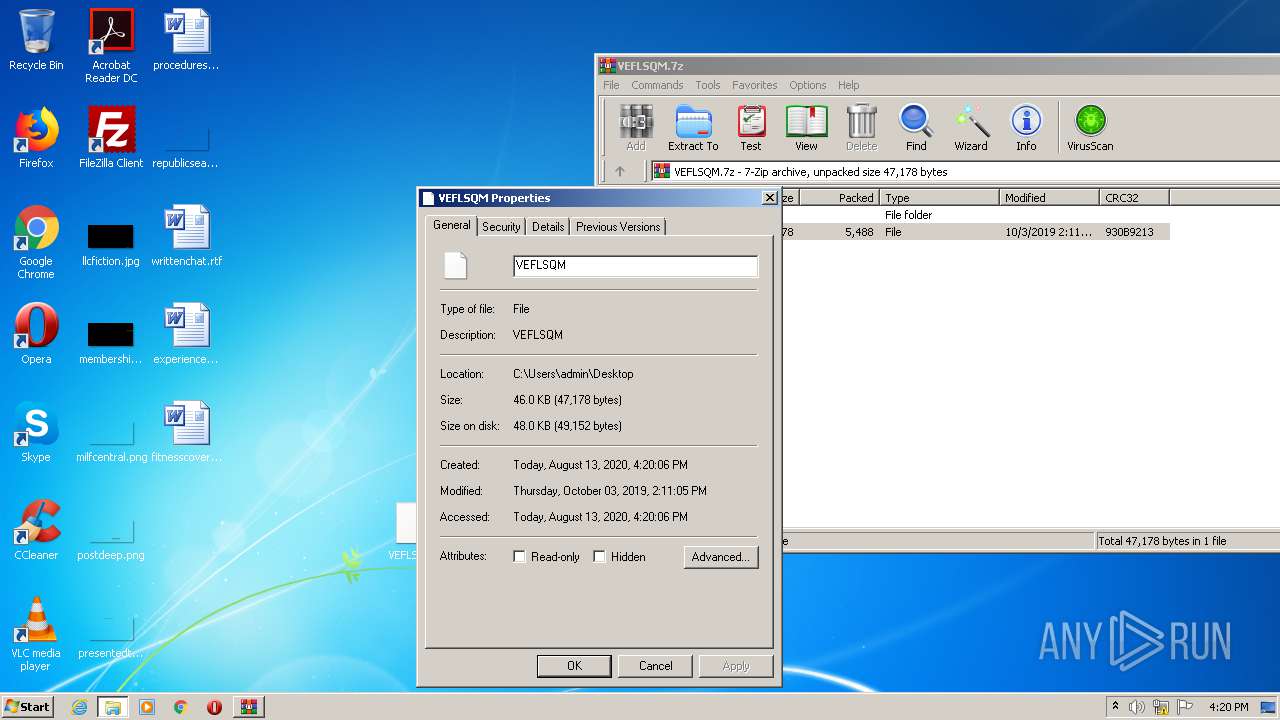Click the Chrome icon in the taskbar
The height and width of the screenshot is (720, 1280).
(181, 707)
